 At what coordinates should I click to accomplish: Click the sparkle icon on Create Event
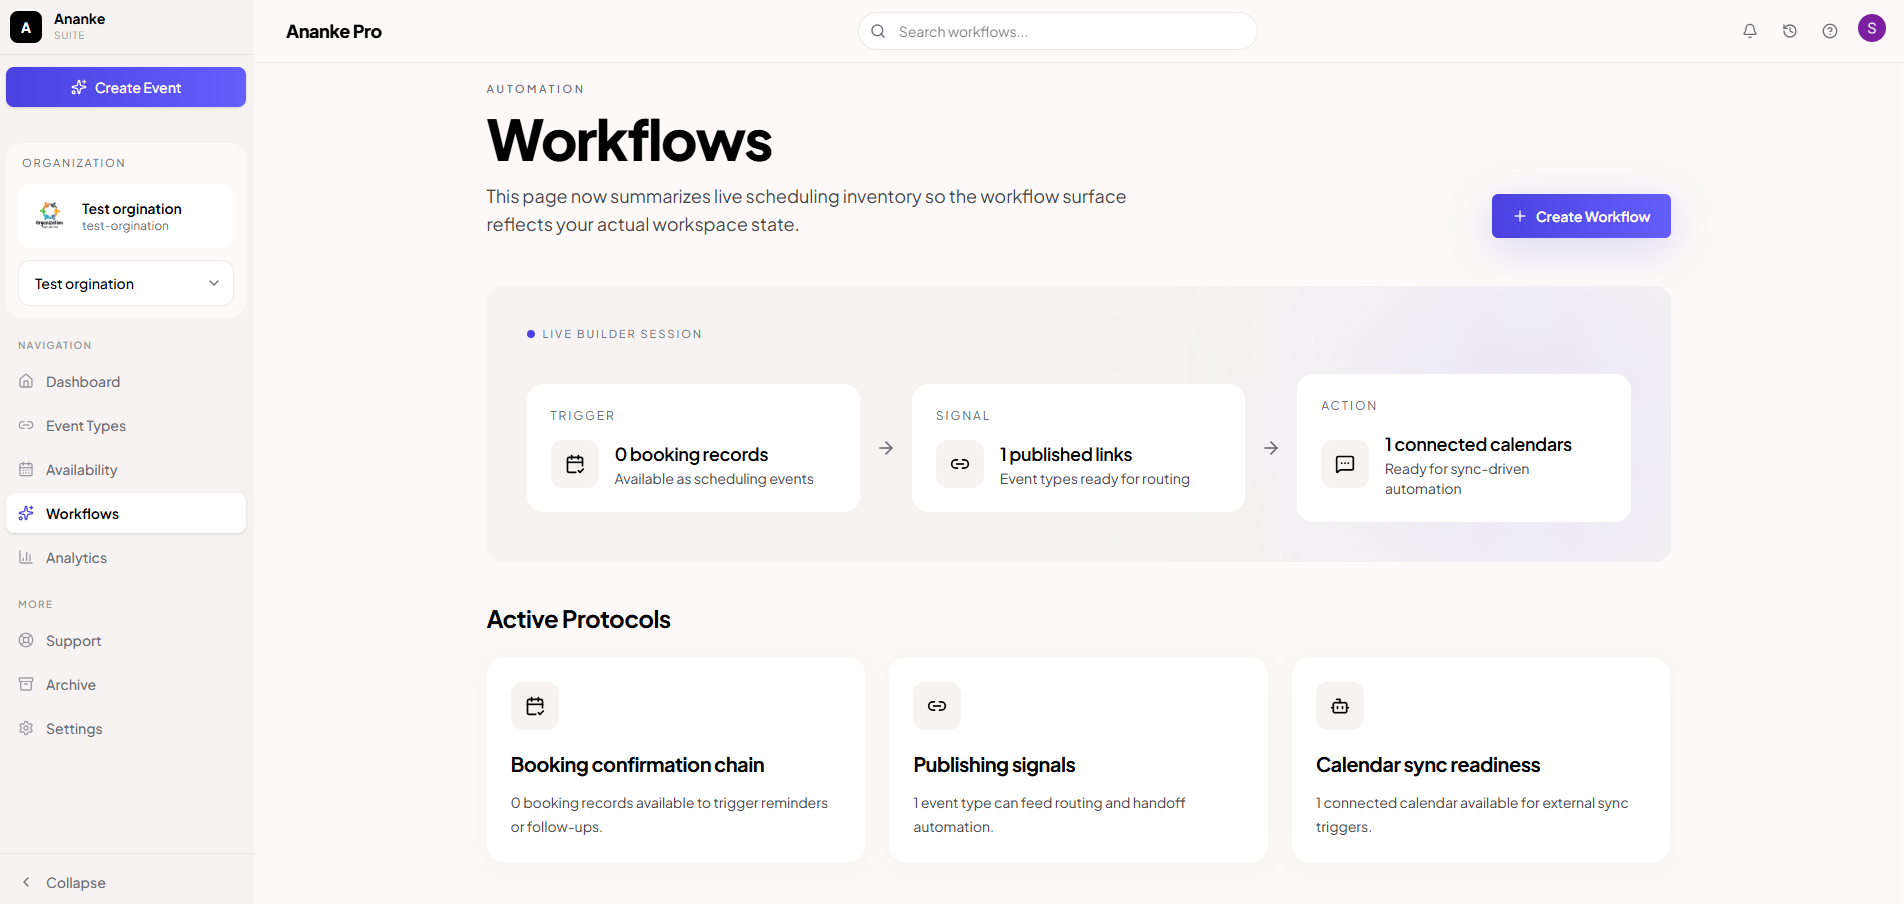tap(79, 87)
